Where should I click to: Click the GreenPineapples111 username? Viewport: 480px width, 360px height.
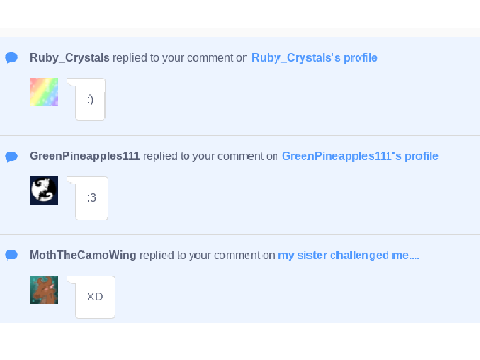(x=85, y=156)
